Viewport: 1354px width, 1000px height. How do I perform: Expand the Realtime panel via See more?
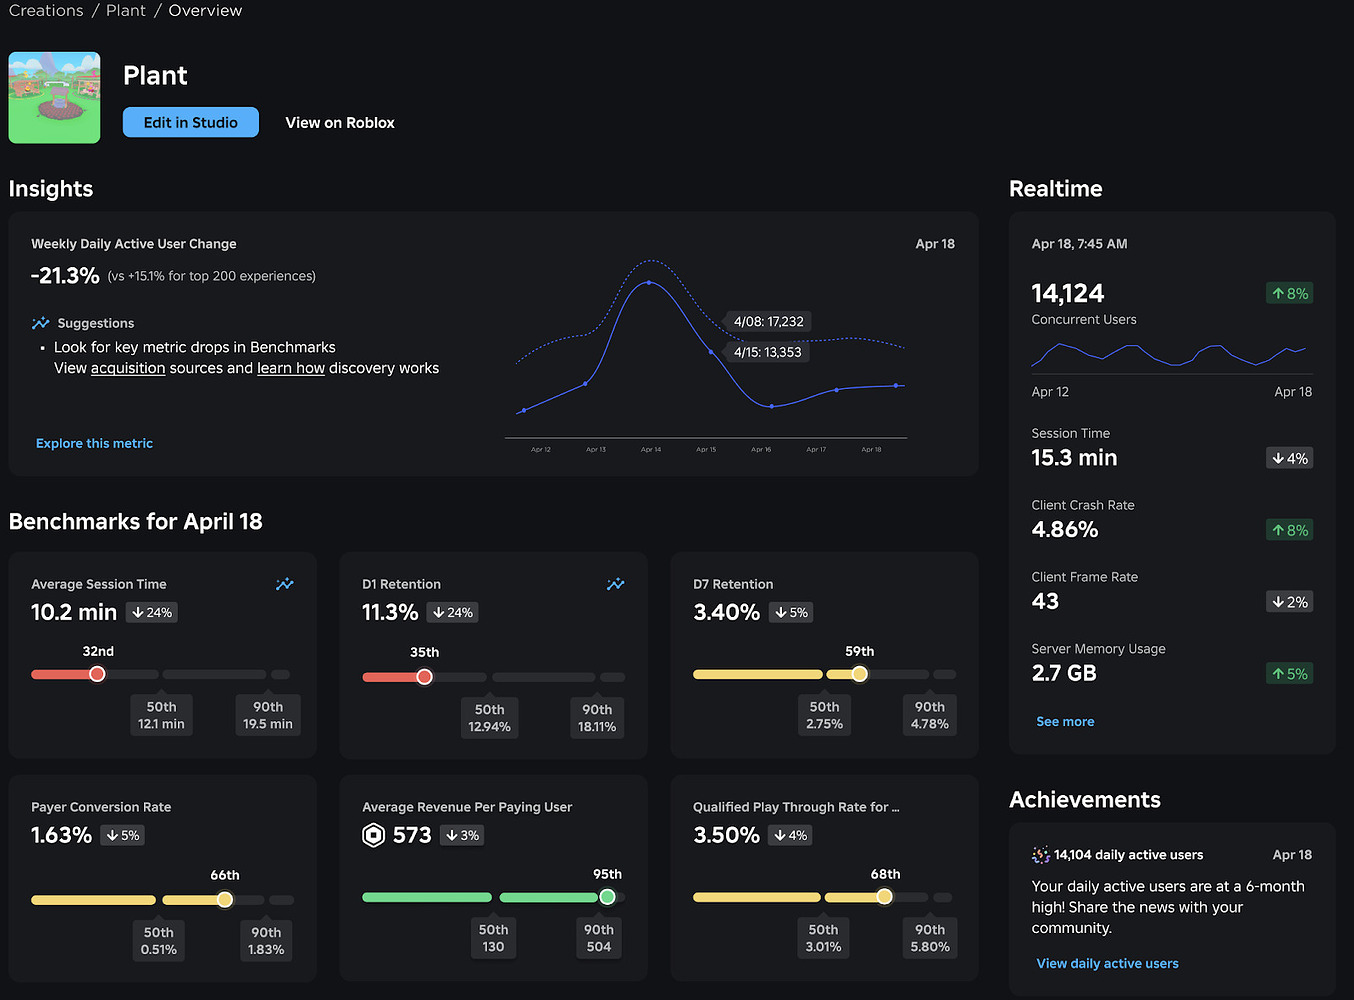click(x=1065, y=721)
